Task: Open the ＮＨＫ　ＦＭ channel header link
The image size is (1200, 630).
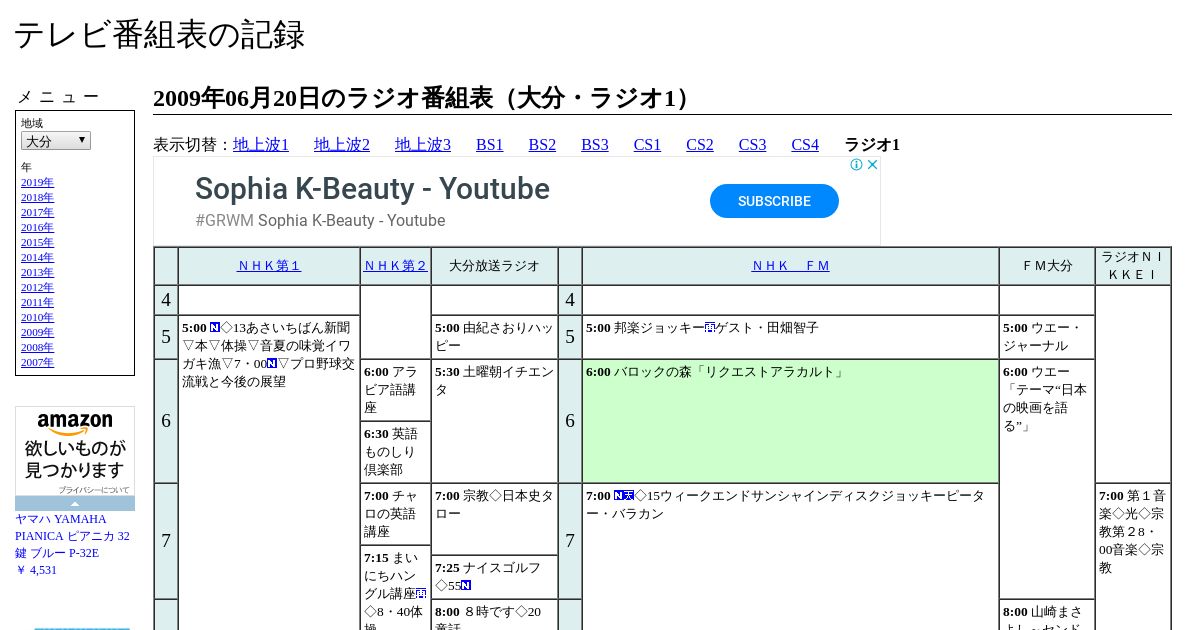Action: (790, 266)
